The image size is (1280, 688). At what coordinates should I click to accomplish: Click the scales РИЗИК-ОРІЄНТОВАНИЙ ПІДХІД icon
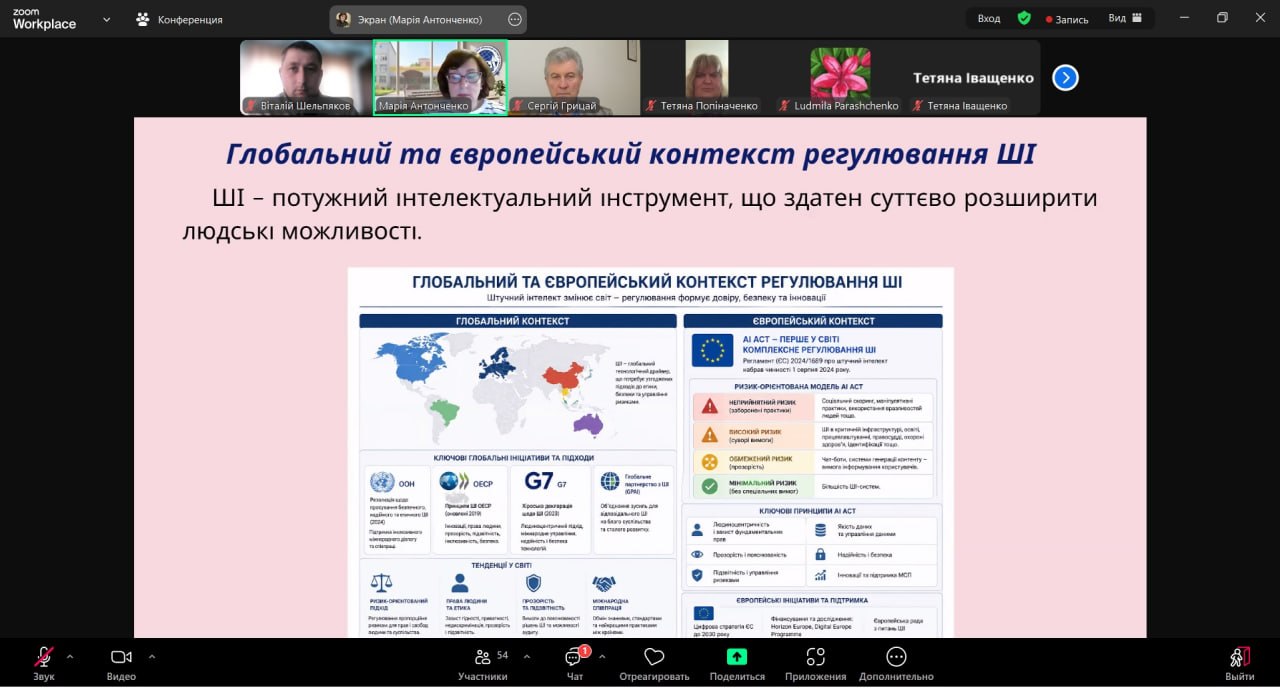click(x=381, y=583)
